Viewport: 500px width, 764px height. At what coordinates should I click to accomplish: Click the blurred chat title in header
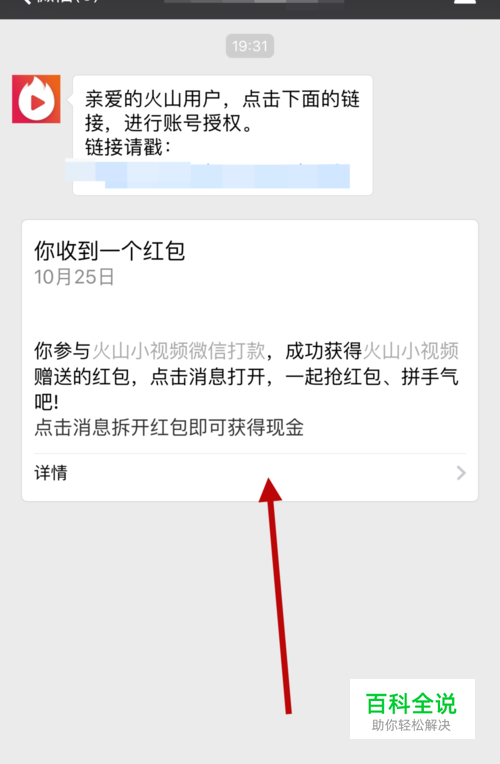click(253, 1)
